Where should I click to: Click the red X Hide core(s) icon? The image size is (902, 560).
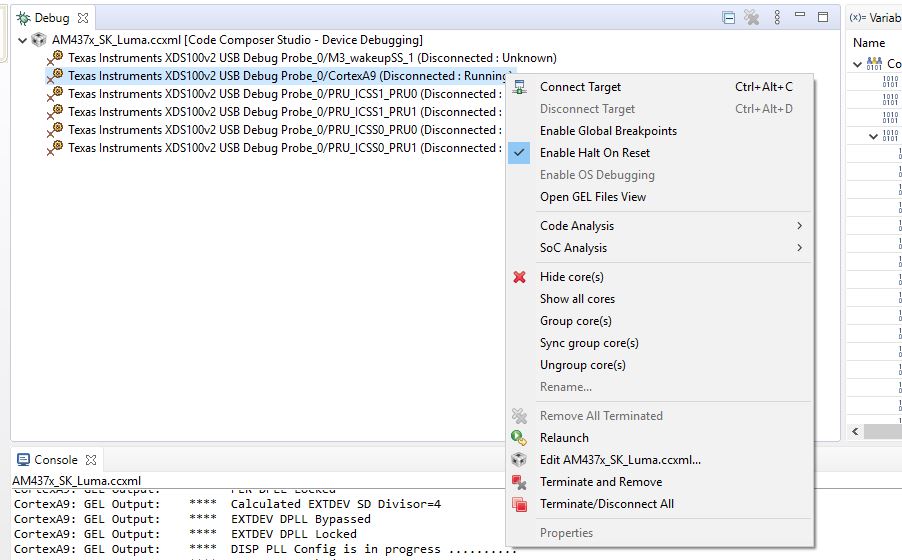(519, 277)
